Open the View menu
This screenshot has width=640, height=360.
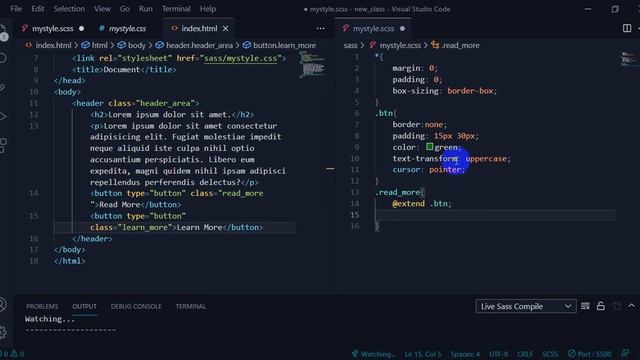(102, 9)
